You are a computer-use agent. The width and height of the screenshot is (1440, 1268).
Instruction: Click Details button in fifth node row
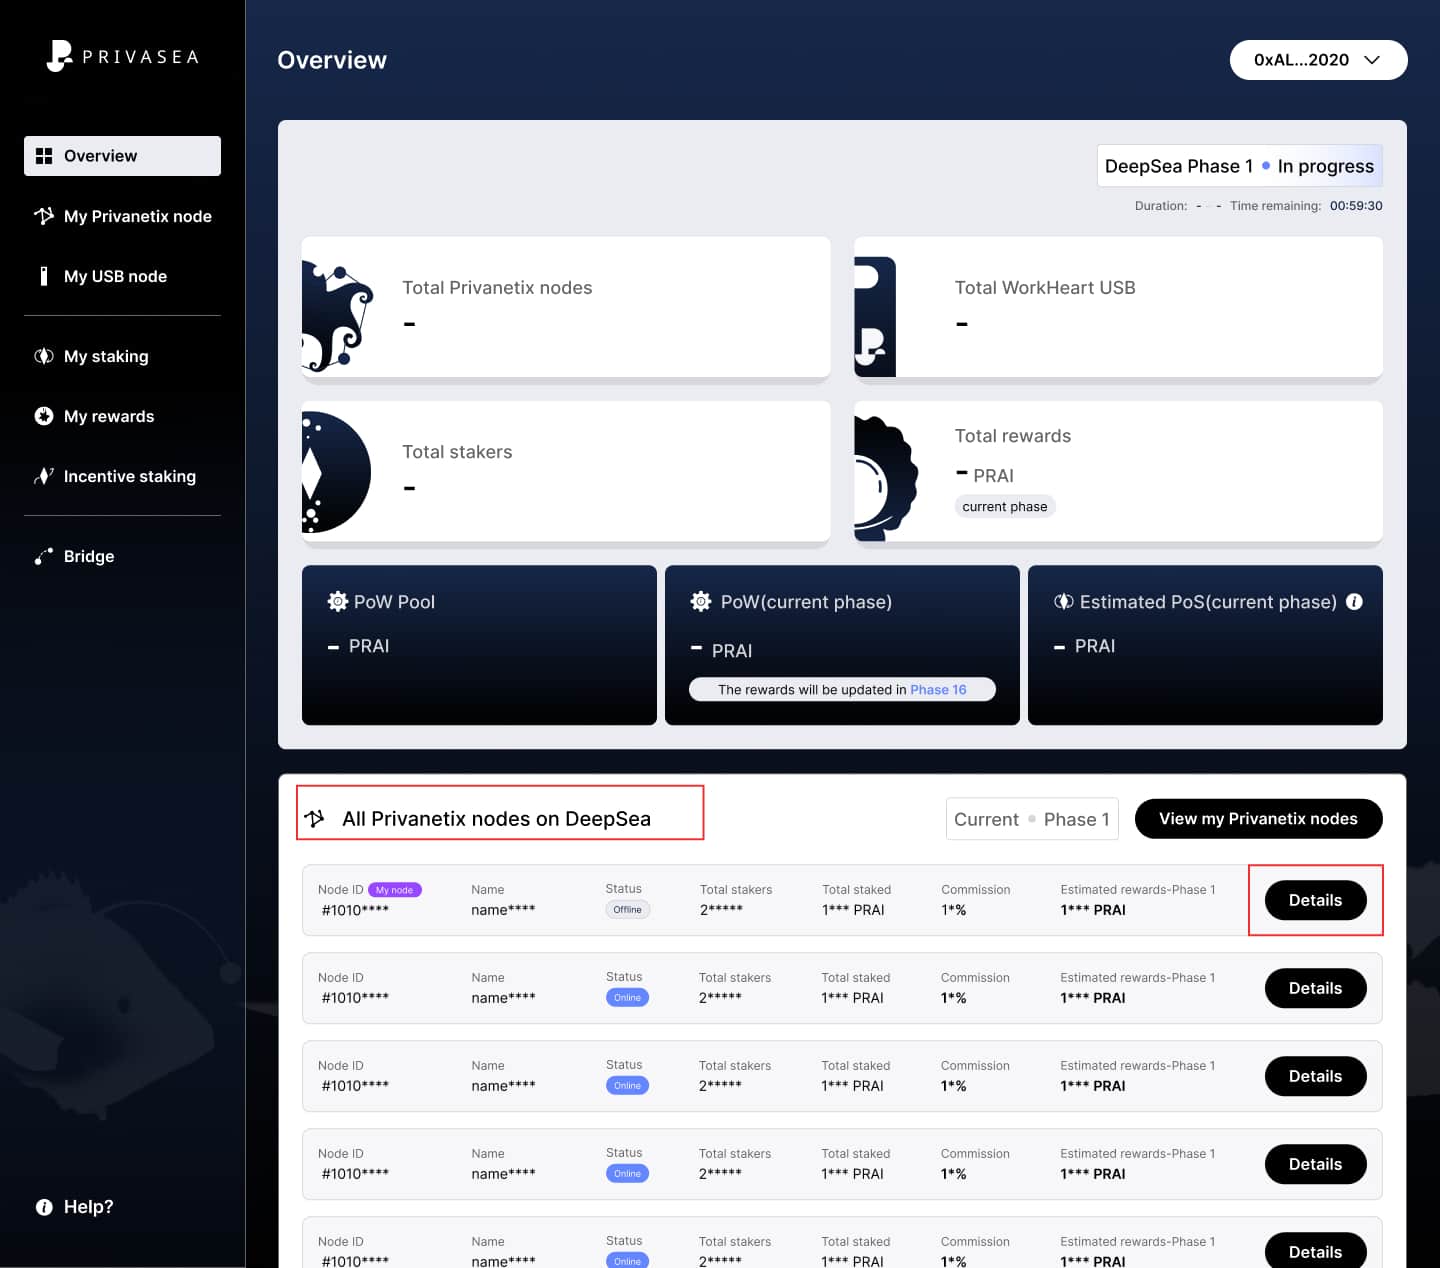(1315, 1250)
